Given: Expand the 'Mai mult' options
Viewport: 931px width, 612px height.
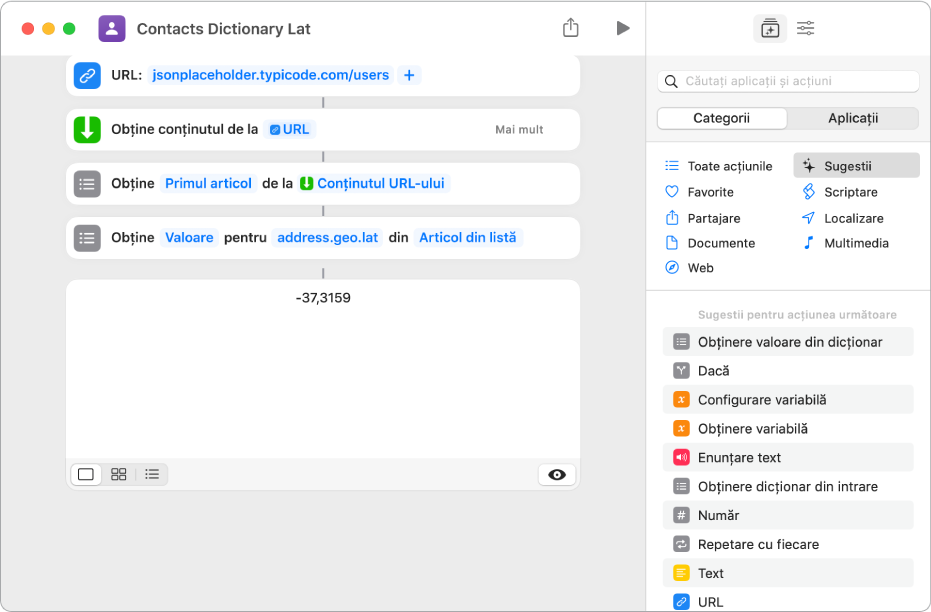Looking at the screenshot, I should pos(519,129).
